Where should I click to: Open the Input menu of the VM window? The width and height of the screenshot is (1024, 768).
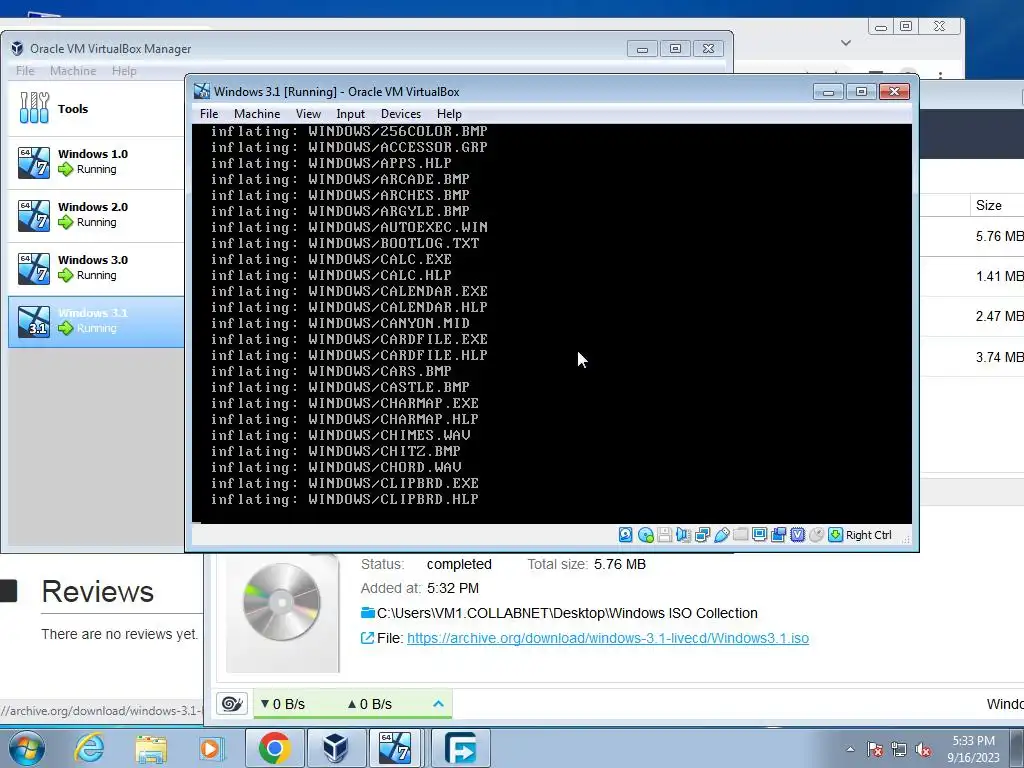coord(350,114)
